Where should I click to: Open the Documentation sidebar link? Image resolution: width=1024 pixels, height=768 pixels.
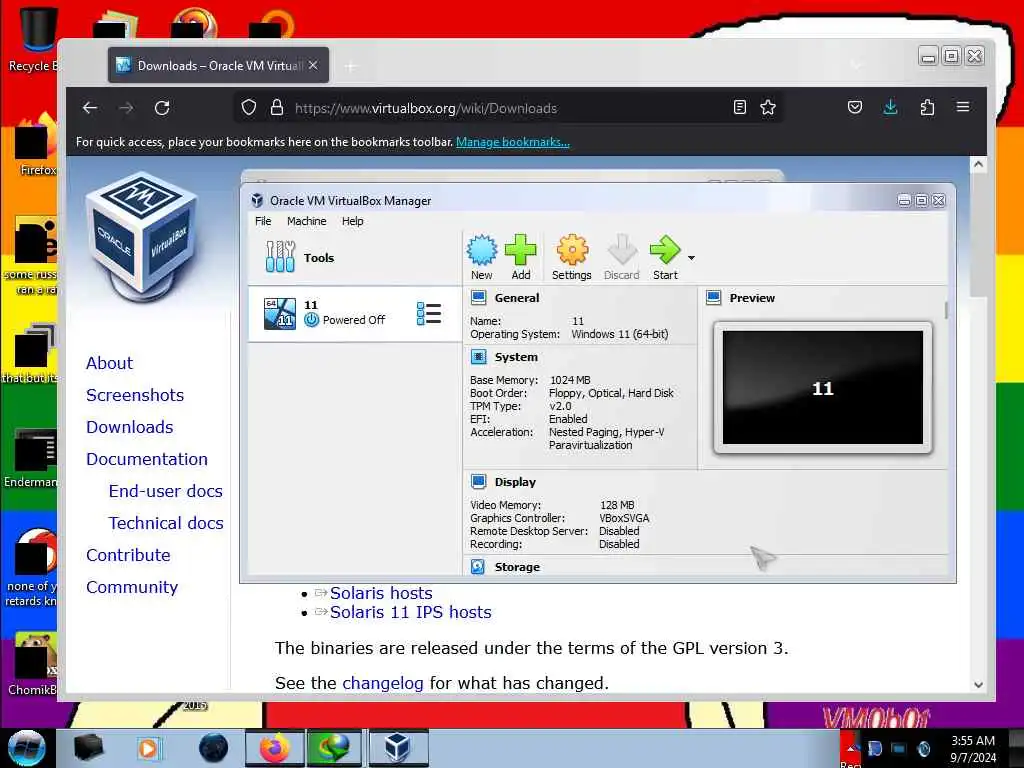tap(147, 459)
